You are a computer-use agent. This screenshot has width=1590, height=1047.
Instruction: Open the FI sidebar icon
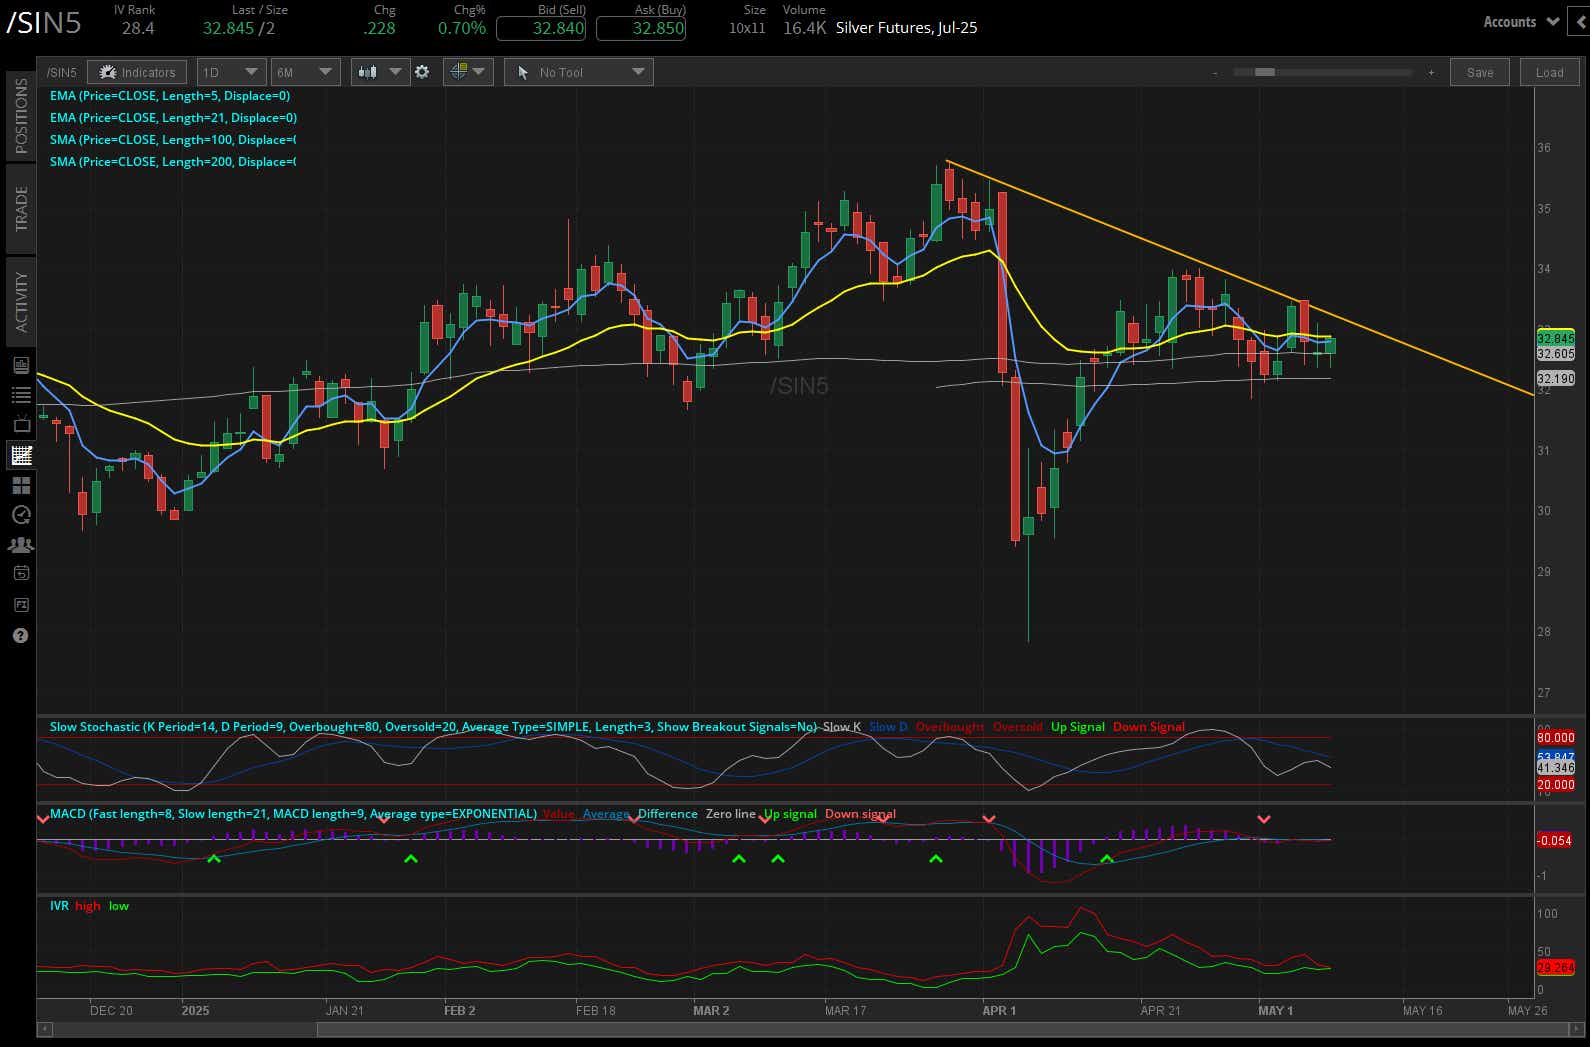21,605
